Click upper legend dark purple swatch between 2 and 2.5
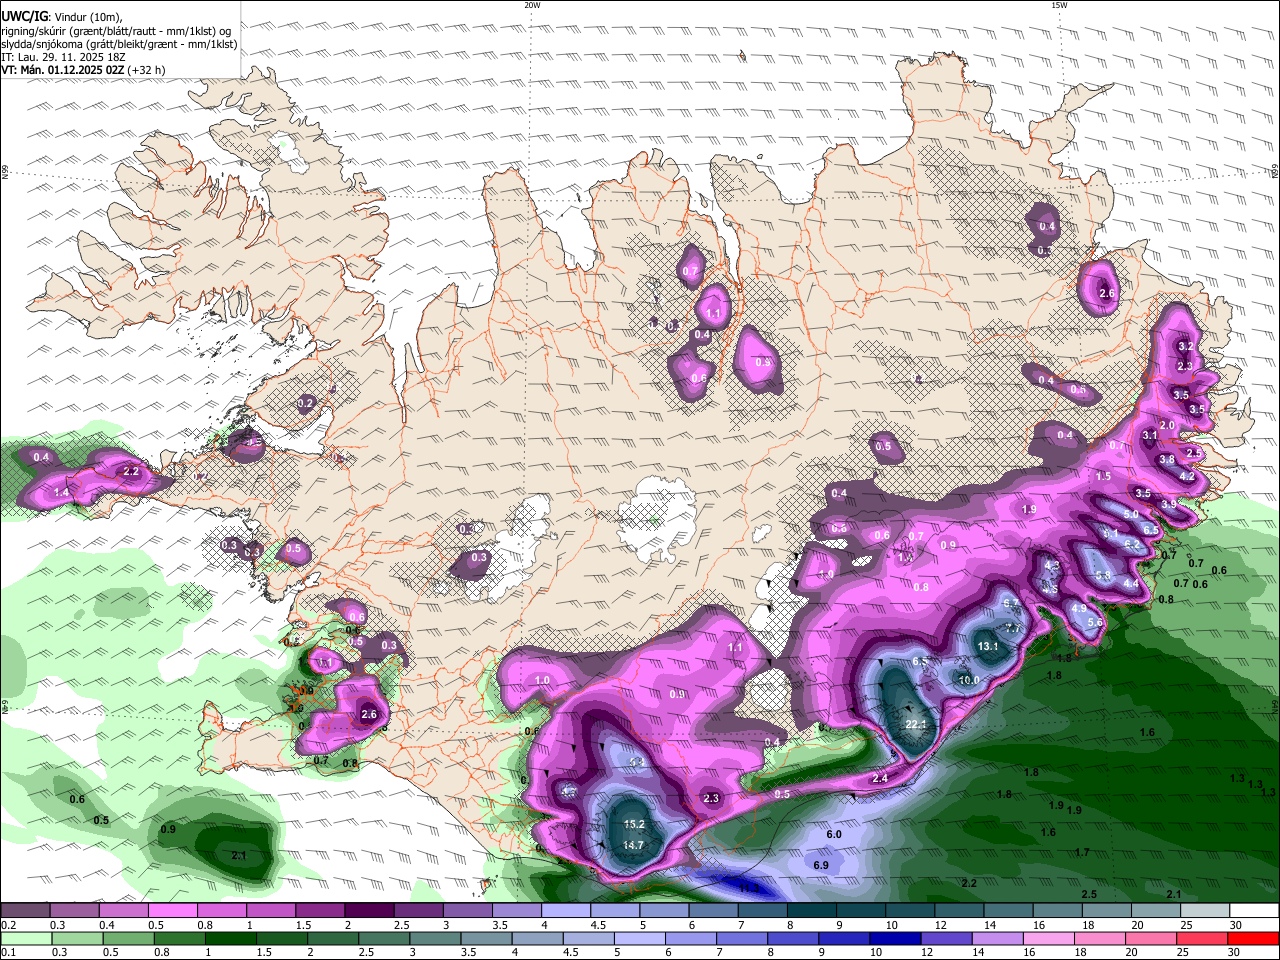 click(369, 911)
